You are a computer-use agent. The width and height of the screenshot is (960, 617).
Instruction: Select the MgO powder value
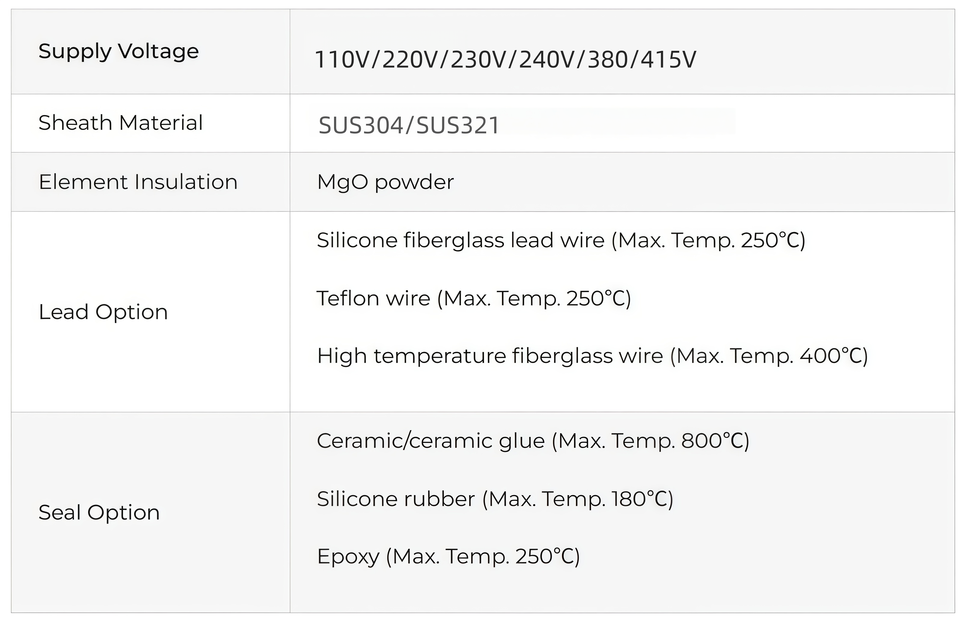(x=385, y=182)
